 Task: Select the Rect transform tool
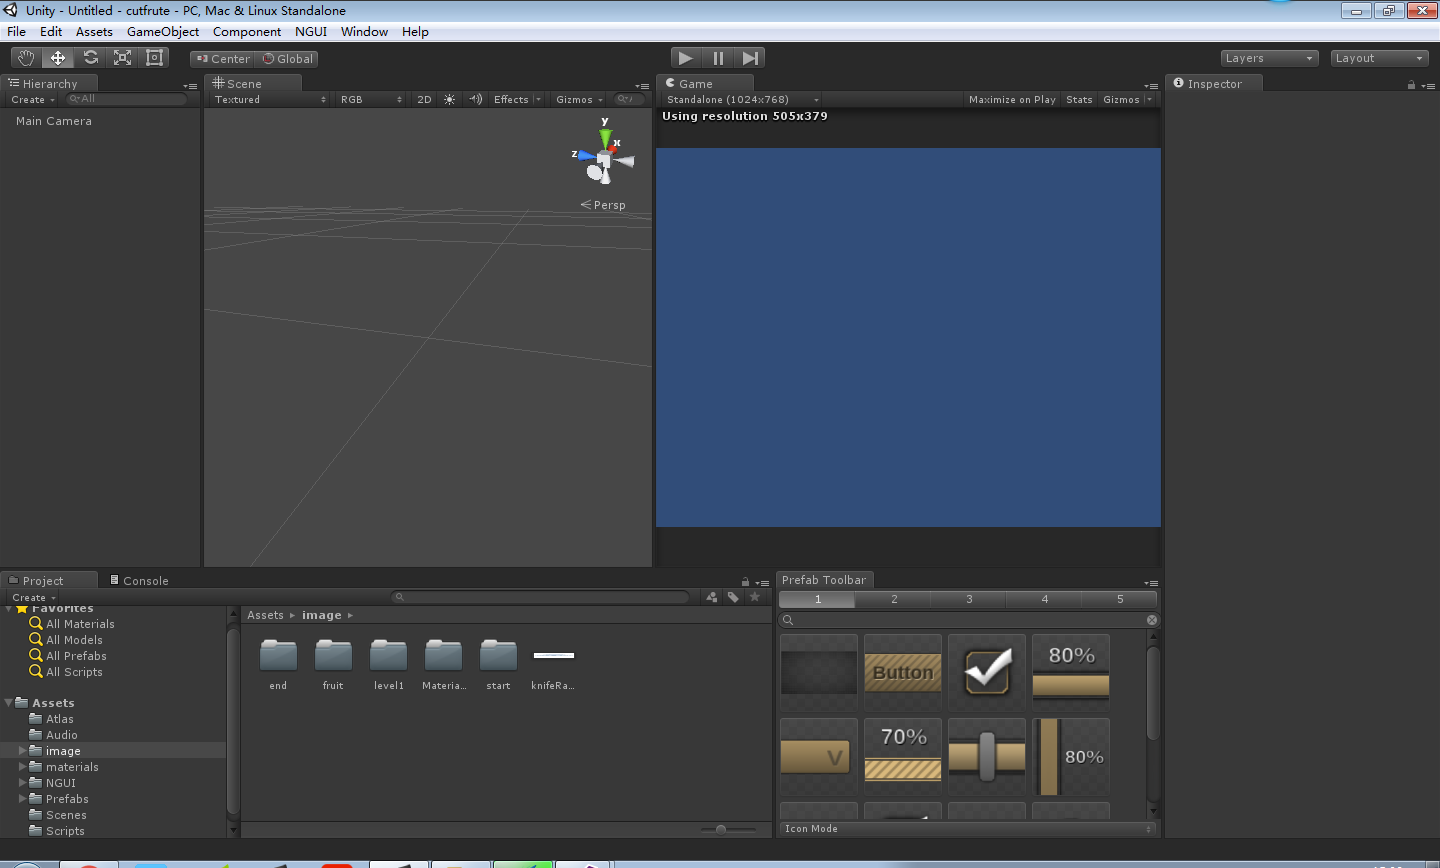(x=154, y=58)
